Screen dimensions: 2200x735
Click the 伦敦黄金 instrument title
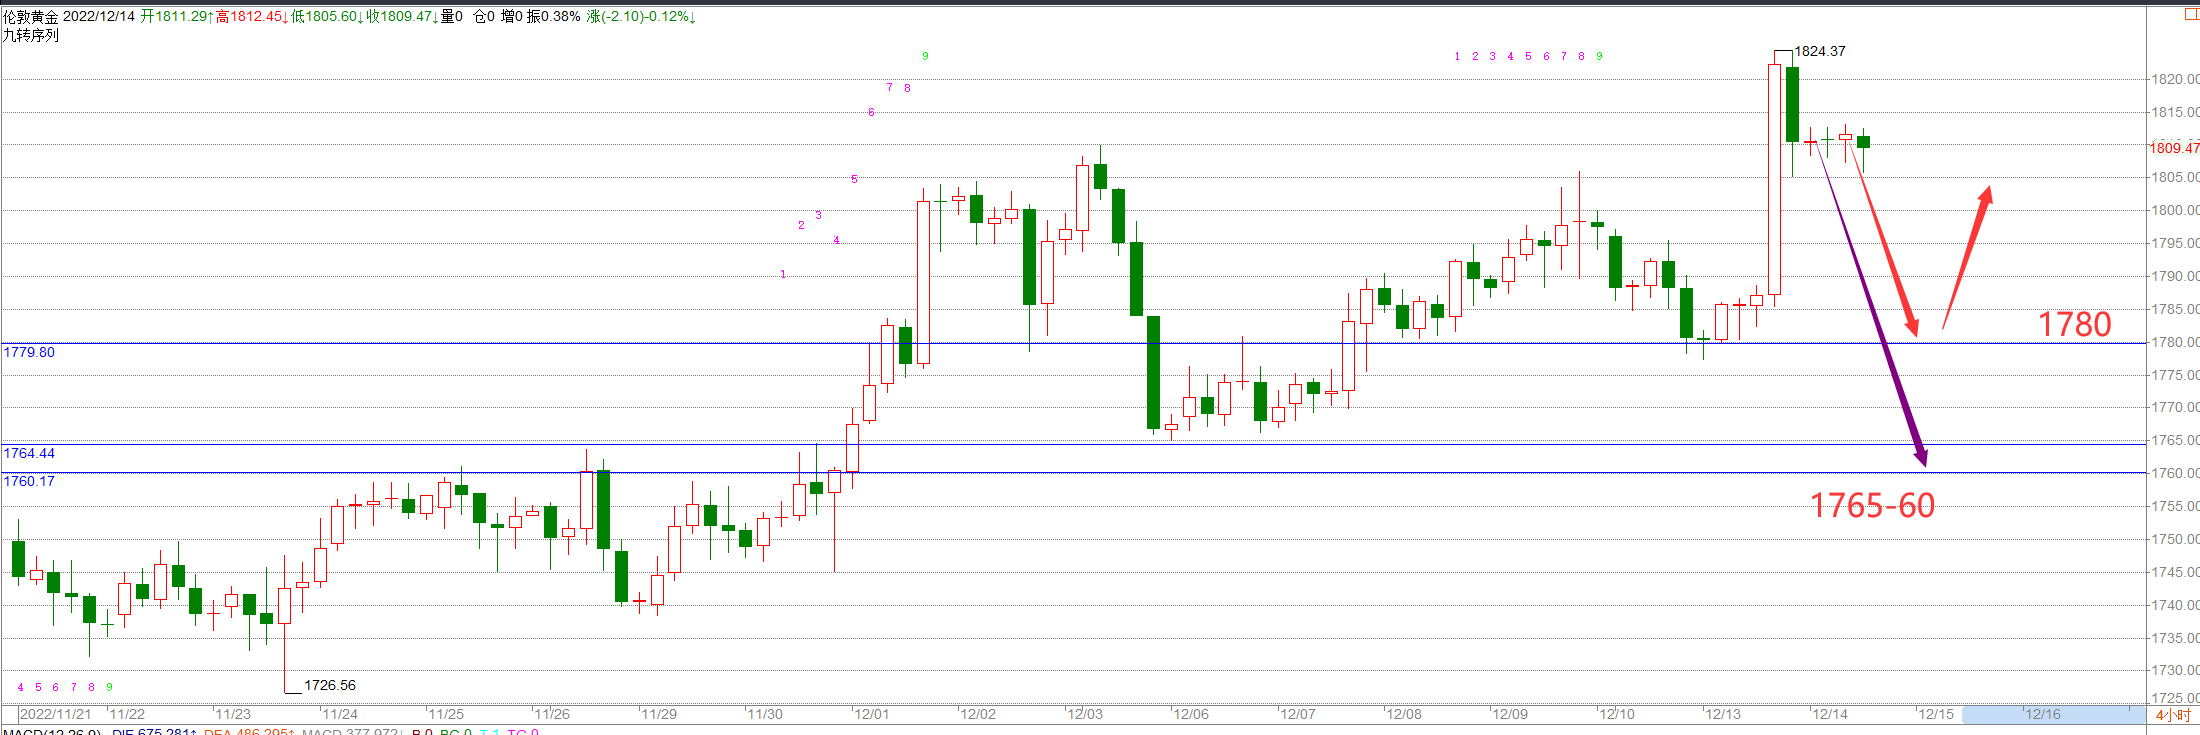(x=31, y=17)
